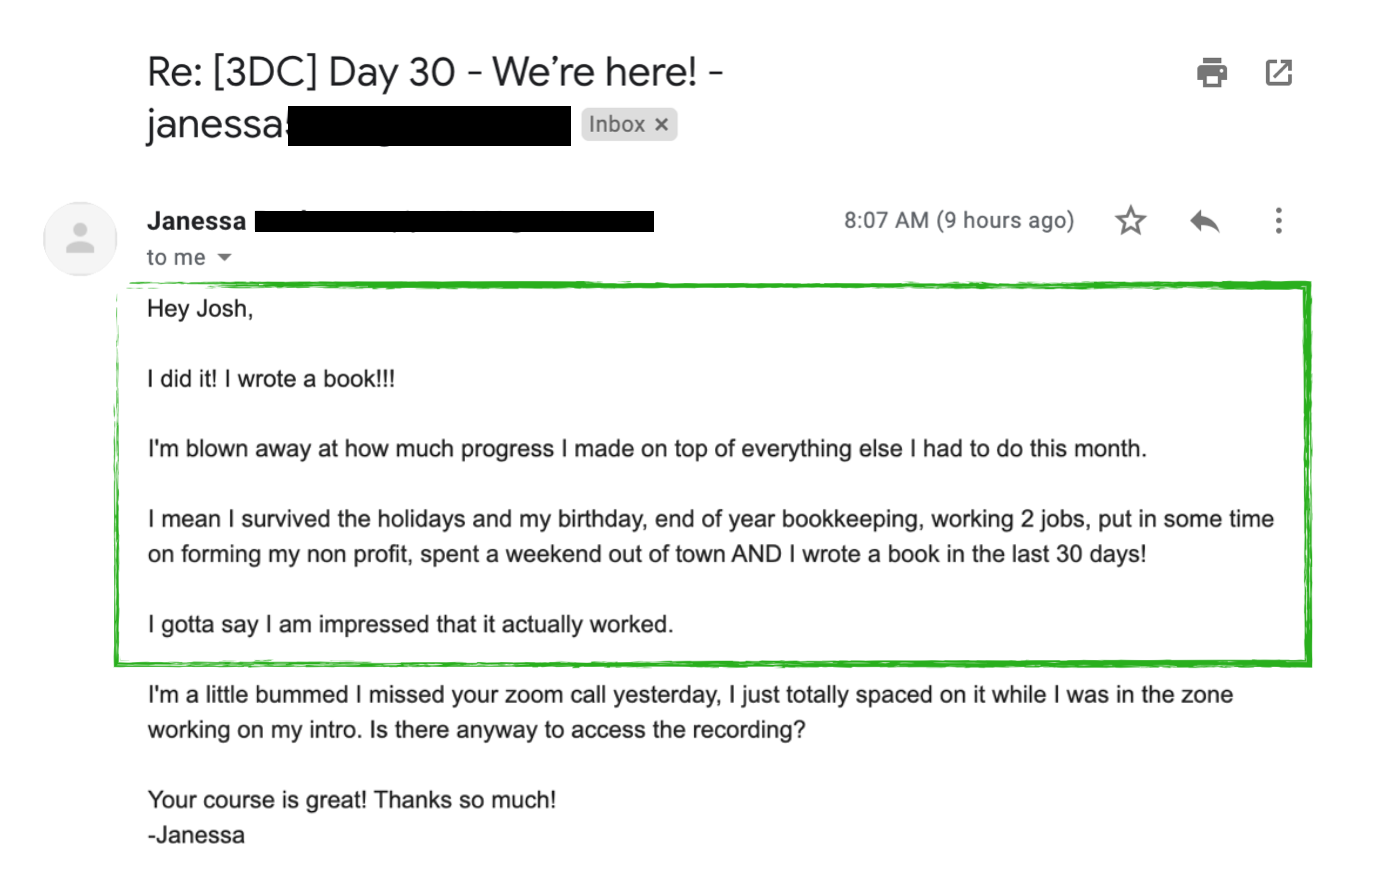
Task: Click the 'Hey Josh,' greeting line
Action: 200,309
